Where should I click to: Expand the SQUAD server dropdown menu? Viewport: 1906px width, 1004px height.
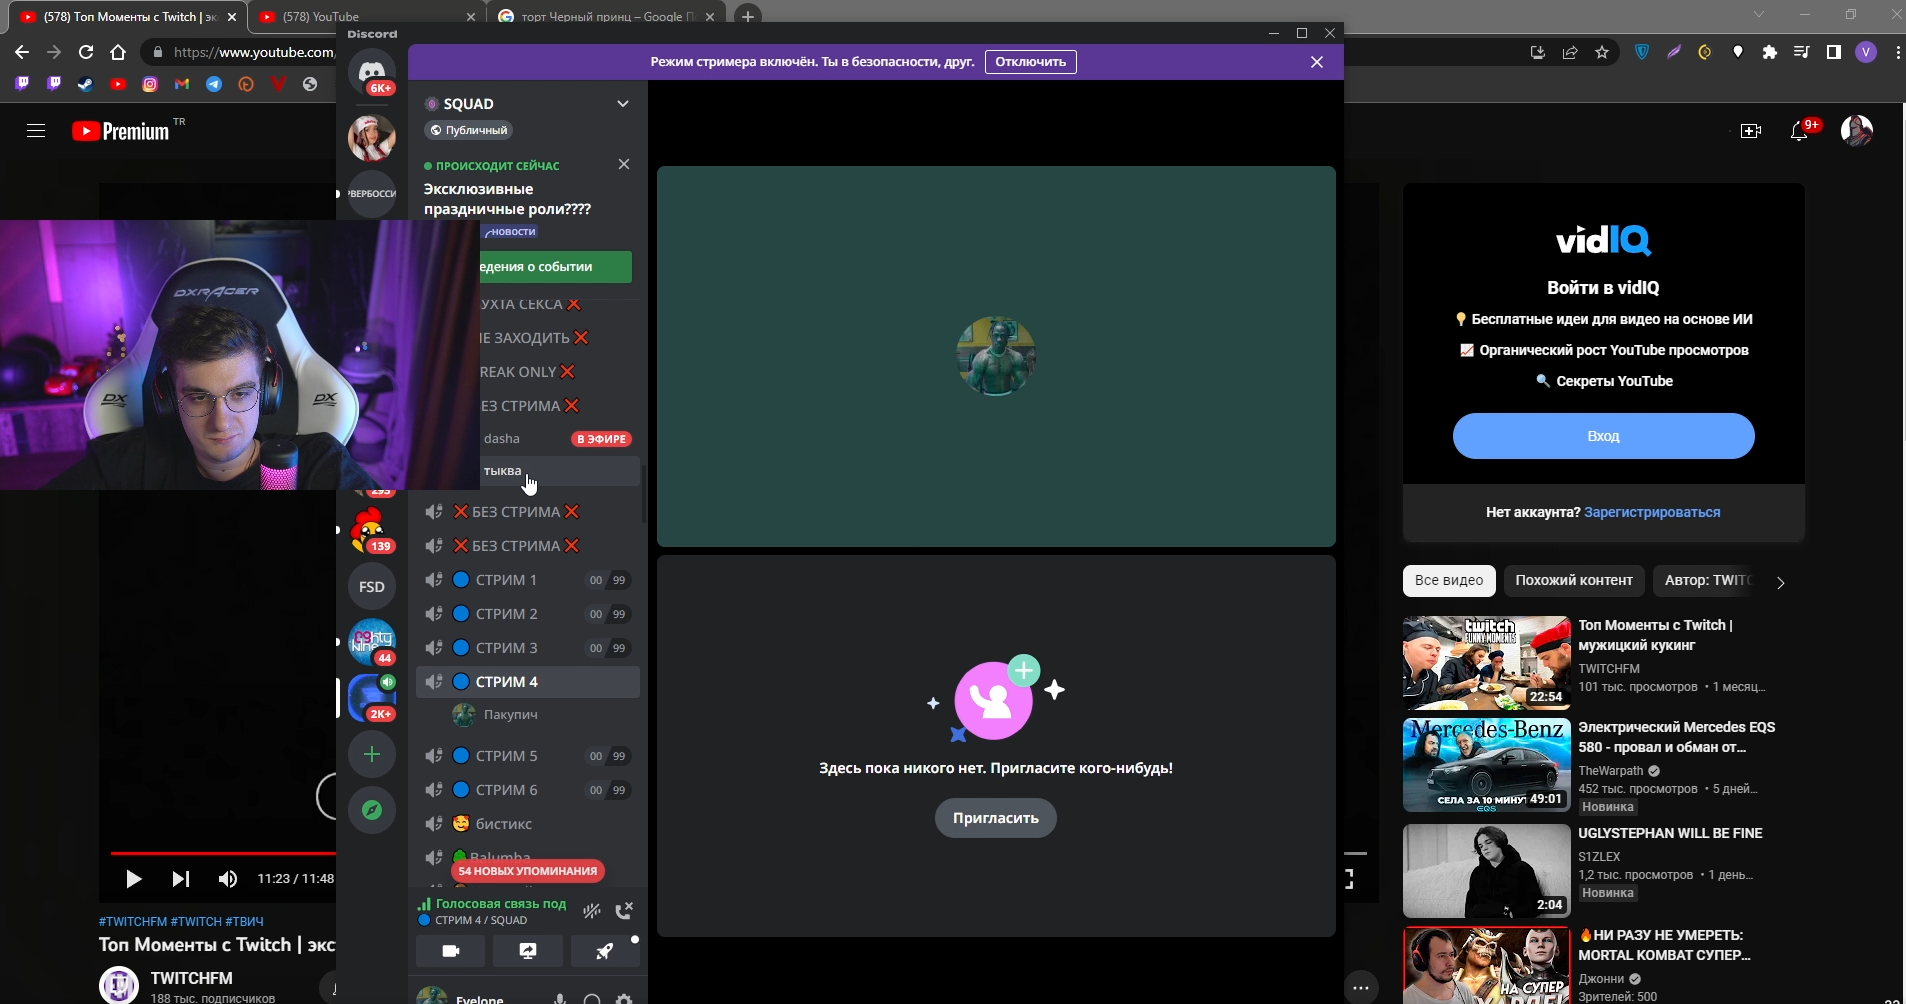tap(622, 104)
